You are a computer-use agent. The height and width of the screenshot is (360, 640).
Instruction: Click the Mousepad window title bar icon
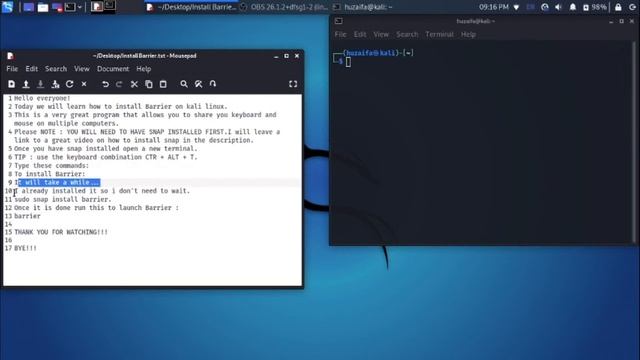point(10,56)
